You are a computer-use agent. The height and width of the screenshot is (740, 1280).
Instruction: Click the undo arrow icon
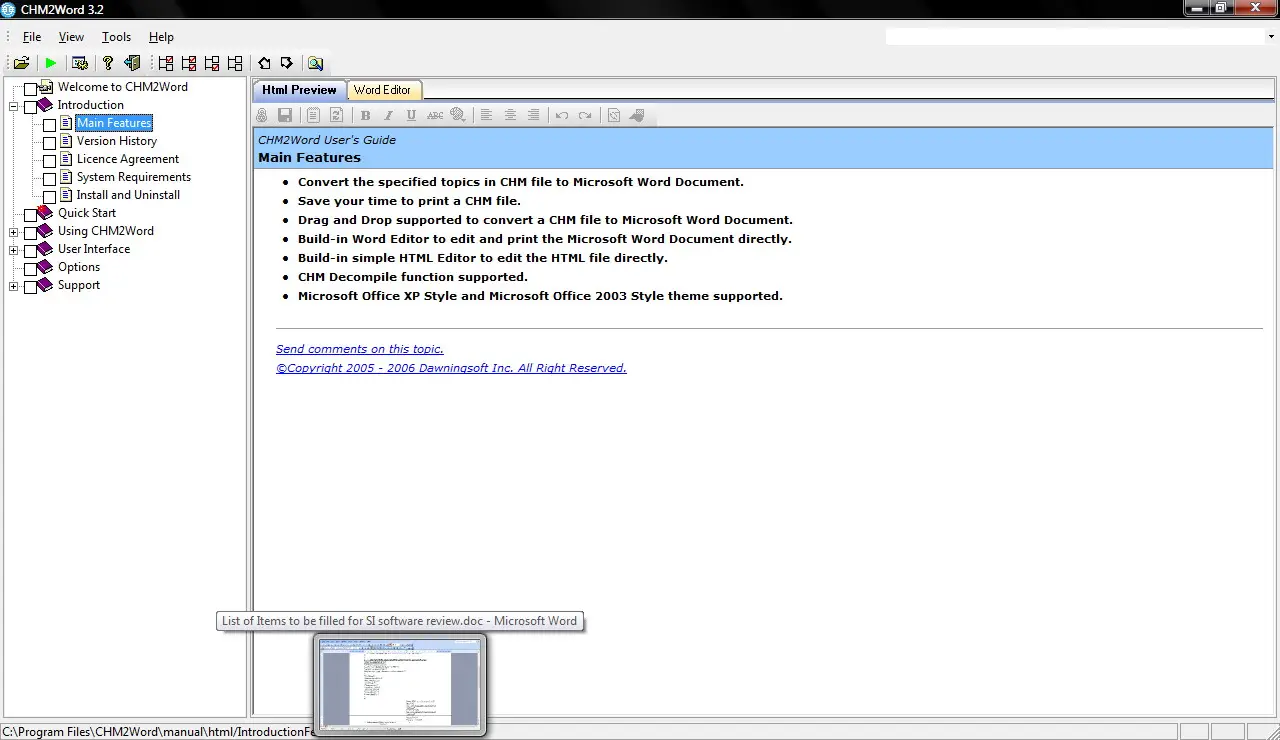tap(562, 115)
